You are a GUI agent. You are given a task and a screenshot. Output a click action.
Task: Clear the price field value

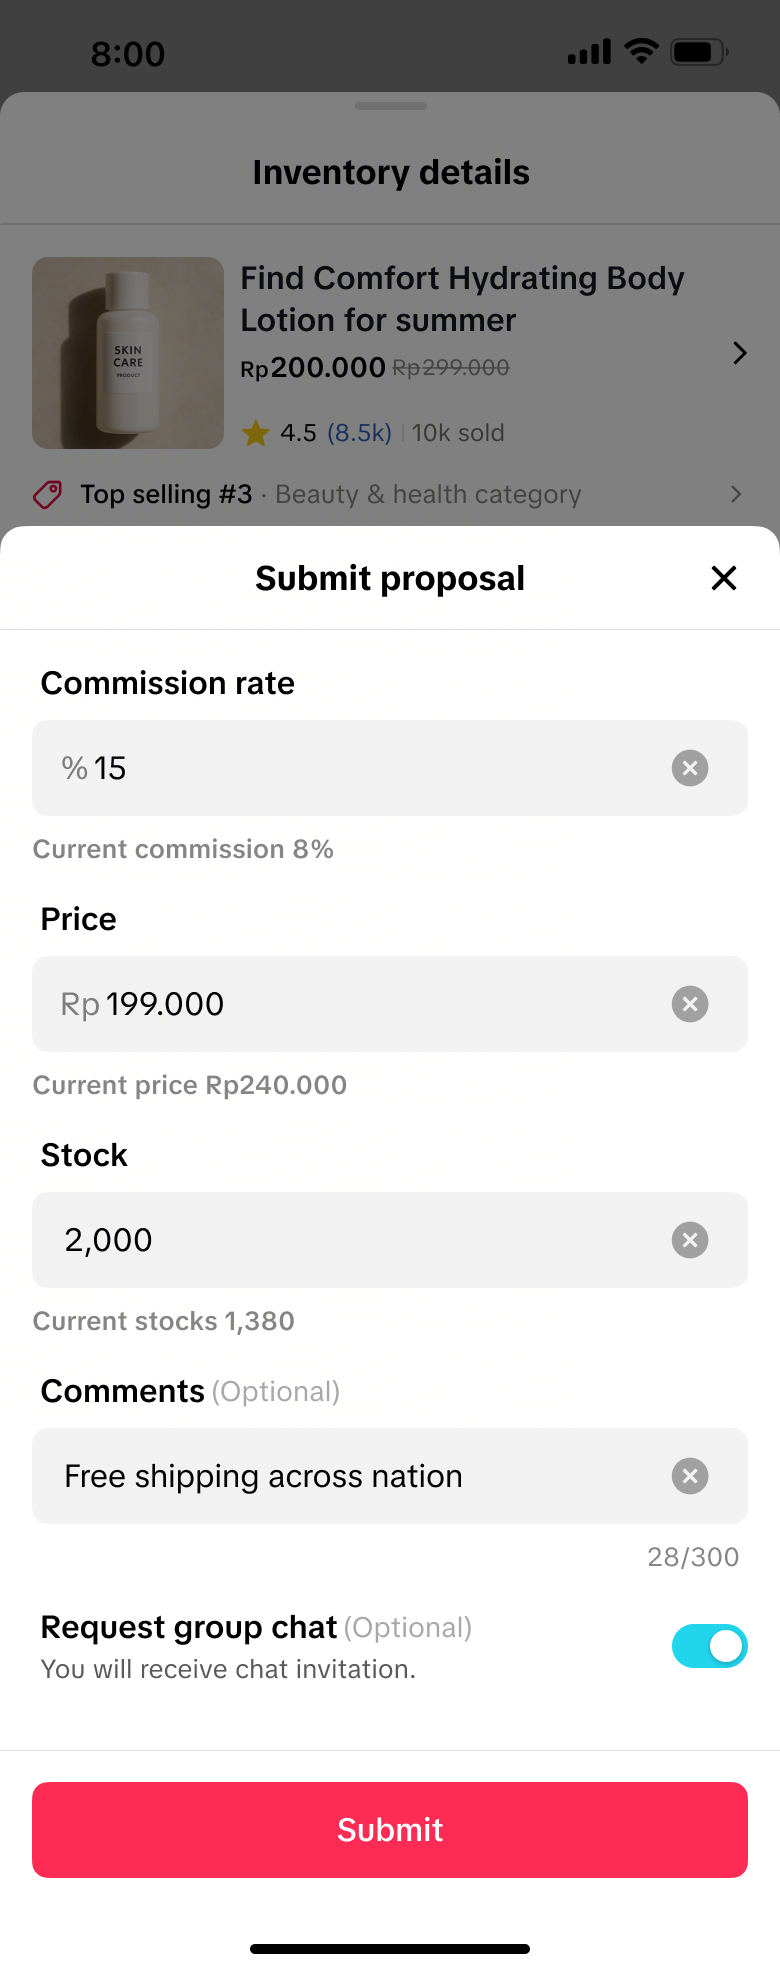(x=690, y=1004)
